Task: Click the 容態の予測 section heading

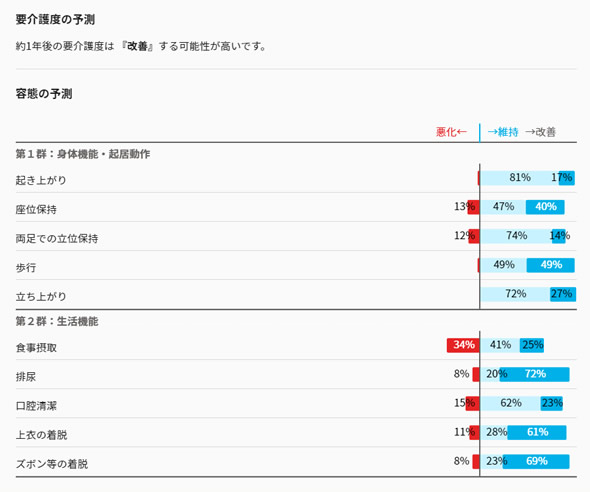Action: [x=44, y=94]
